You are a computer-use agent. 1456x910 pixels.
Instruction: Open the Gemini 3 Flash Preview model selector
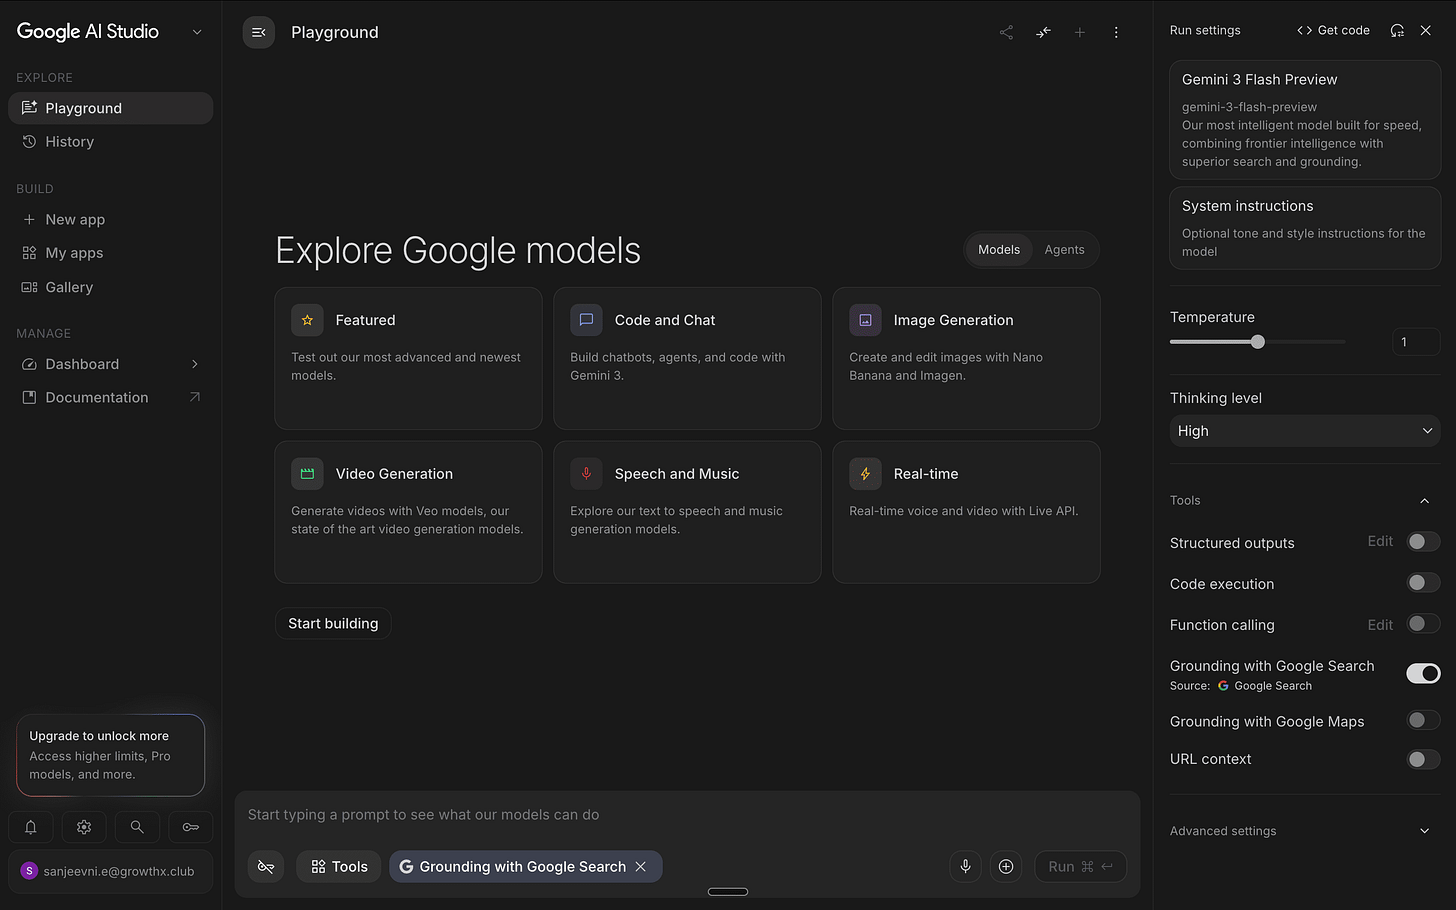pyautogui.click(x=1305, y=120)
